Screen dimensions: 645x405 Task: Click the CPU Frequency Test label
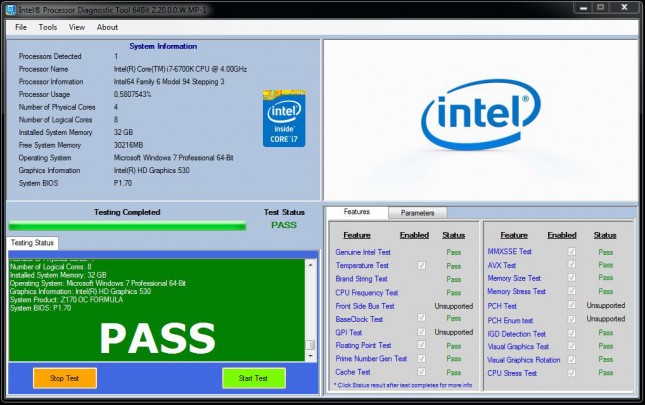pyautogui.click(x=367, y=293)
